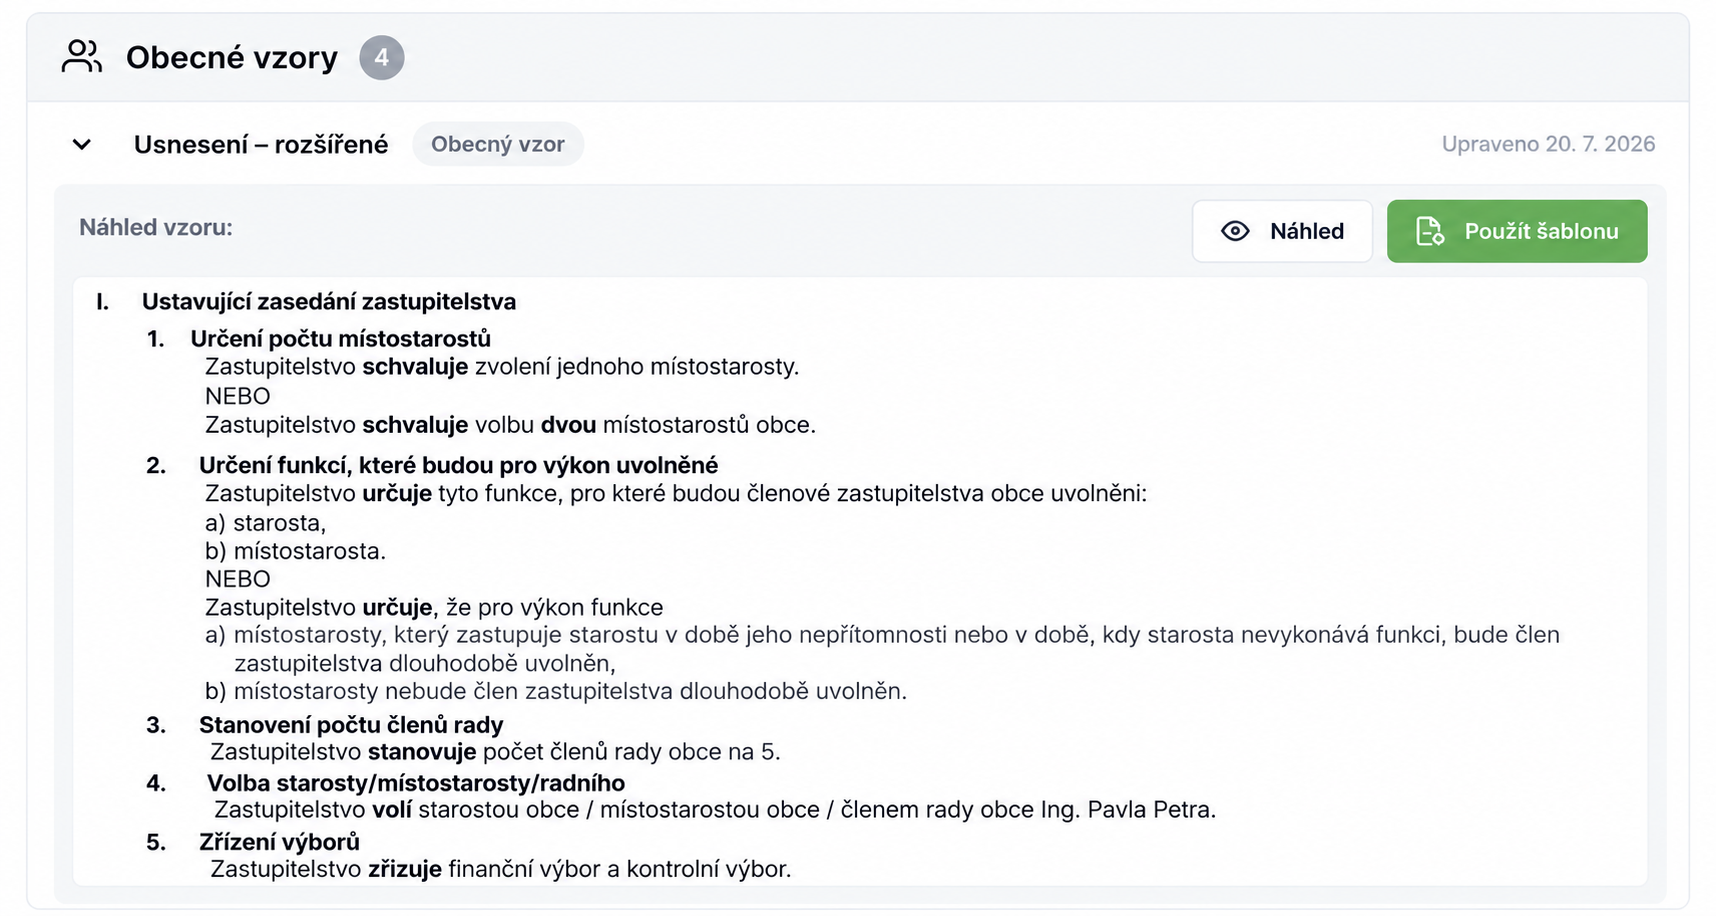Click heading Určení funkcí, které budou pro výkon uvolněné
Image resolution: width=1716 pixels, height=916 pixels.
[x=458, y=465]
